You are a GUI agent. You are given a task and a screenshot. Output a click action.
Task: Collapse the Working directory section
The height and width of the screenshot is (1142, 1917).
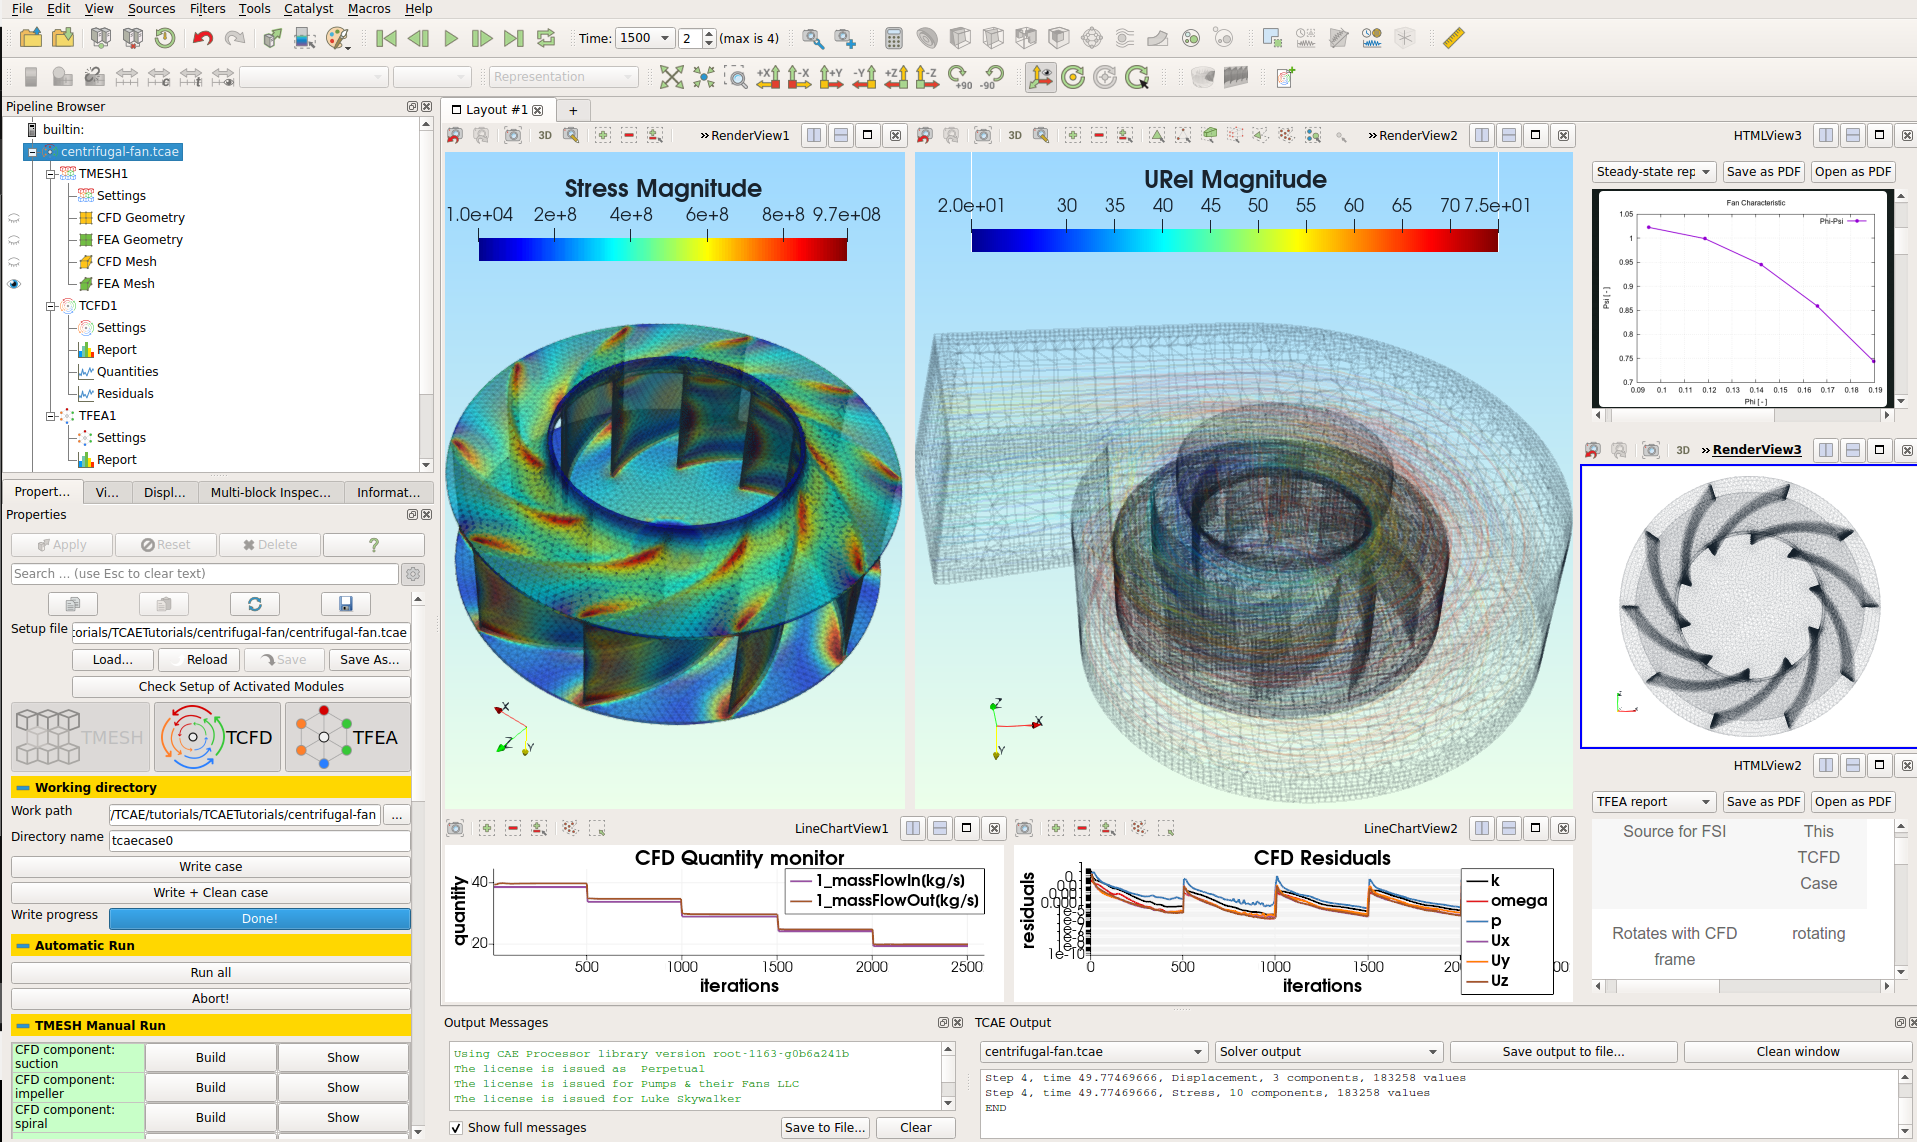pos(23,788)
